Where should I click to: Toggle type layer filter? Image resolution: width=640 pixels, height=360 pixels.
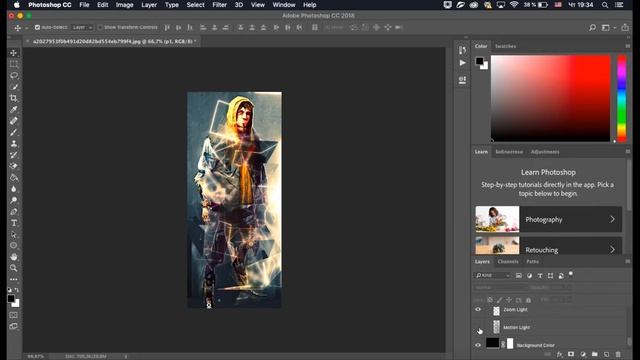540,276
